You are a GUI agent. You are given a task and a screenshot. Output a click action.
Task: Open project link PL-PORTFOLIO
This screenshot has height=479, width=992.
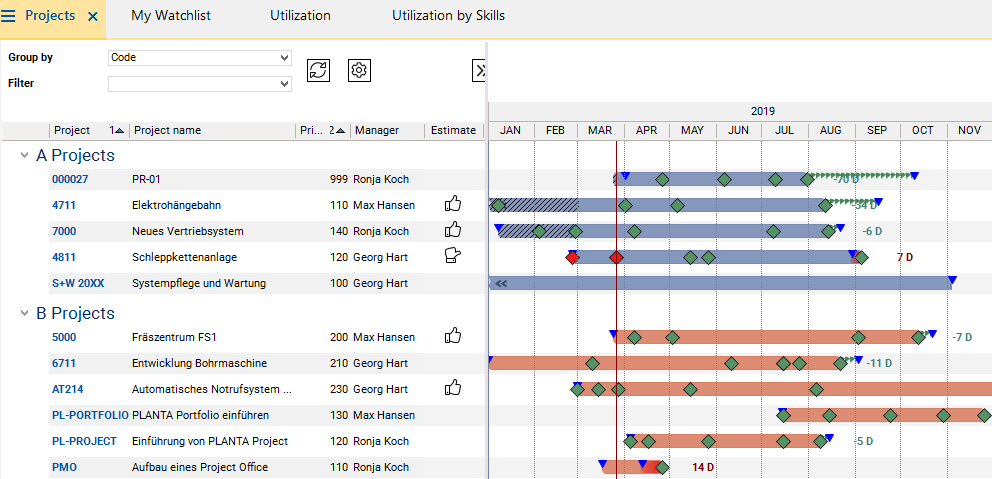(x=90, y=415)
